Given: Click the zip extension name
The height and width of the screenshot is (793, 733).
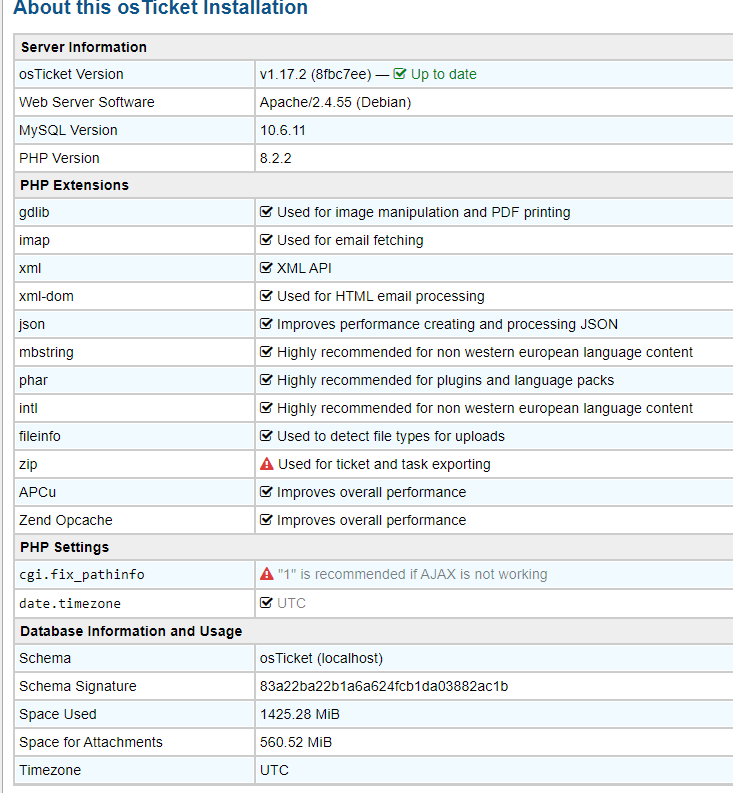Looking at the screenshot, I should (x=28, y=464).
